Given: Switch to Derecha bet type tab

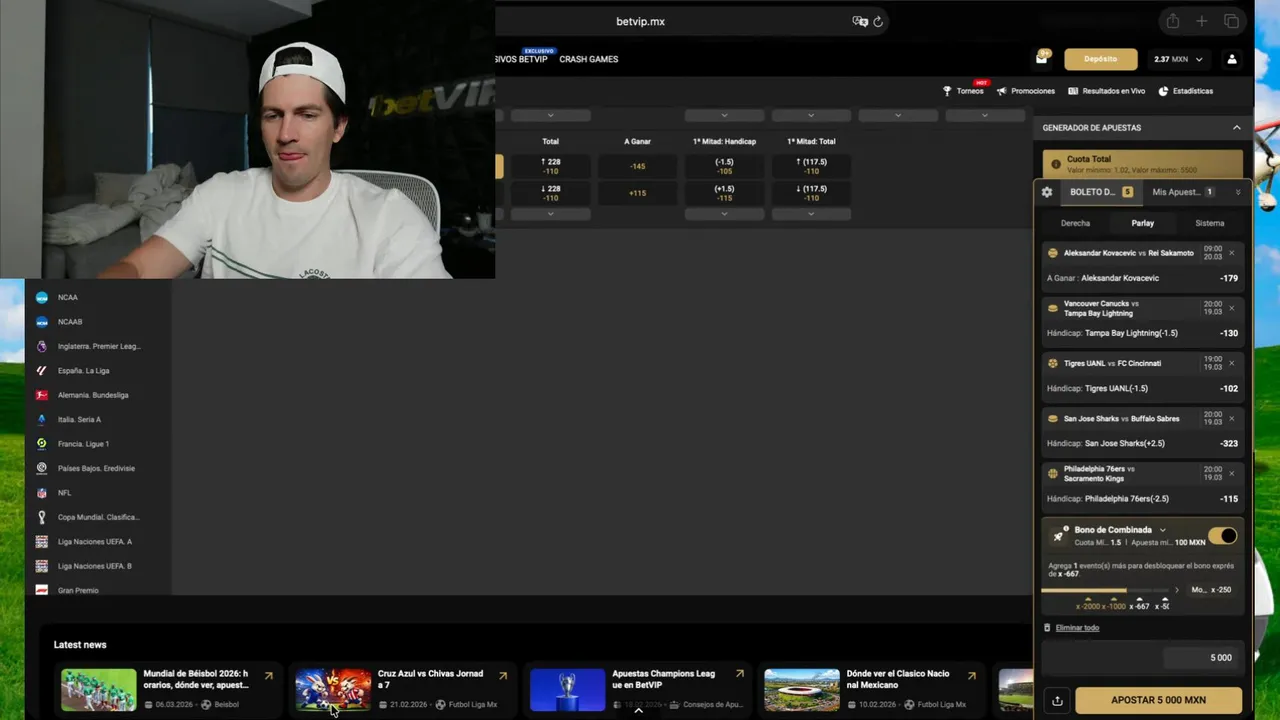Looking at the screenshot, I should click(1075, 223).
